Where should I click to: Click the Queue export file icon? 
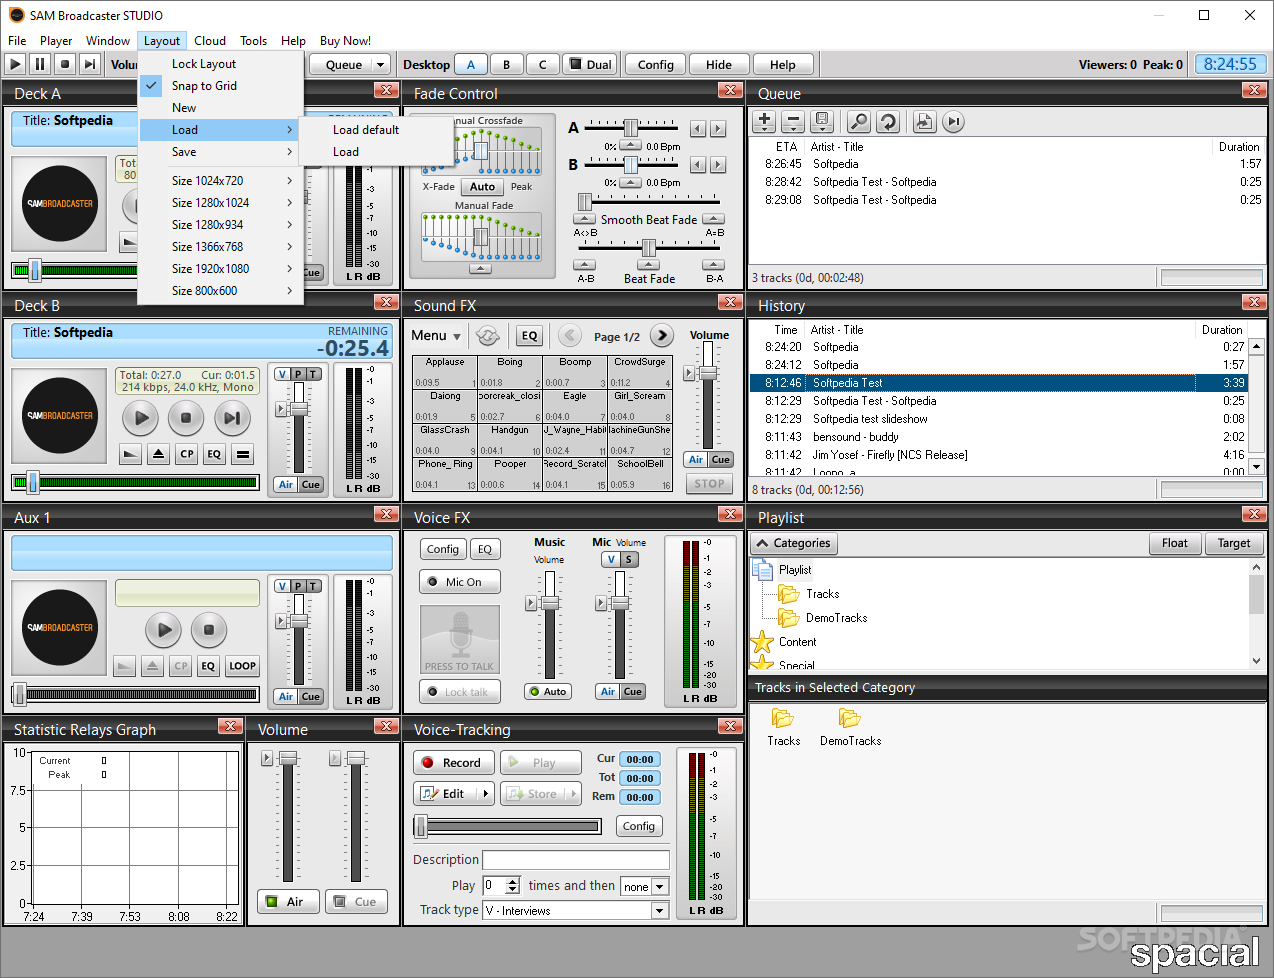pos(924,122)
